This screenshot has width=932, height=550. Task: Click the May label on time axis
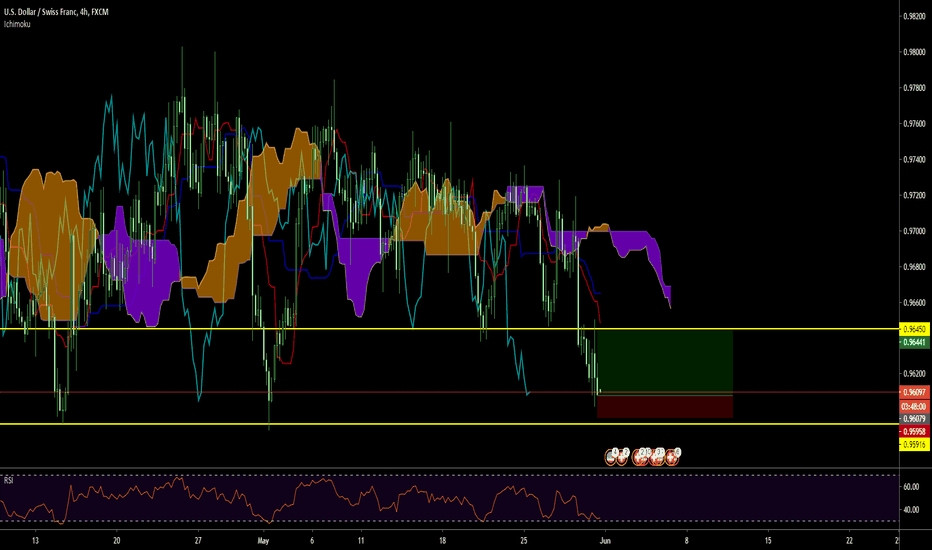pyautogui.click(x=263, y=540)
